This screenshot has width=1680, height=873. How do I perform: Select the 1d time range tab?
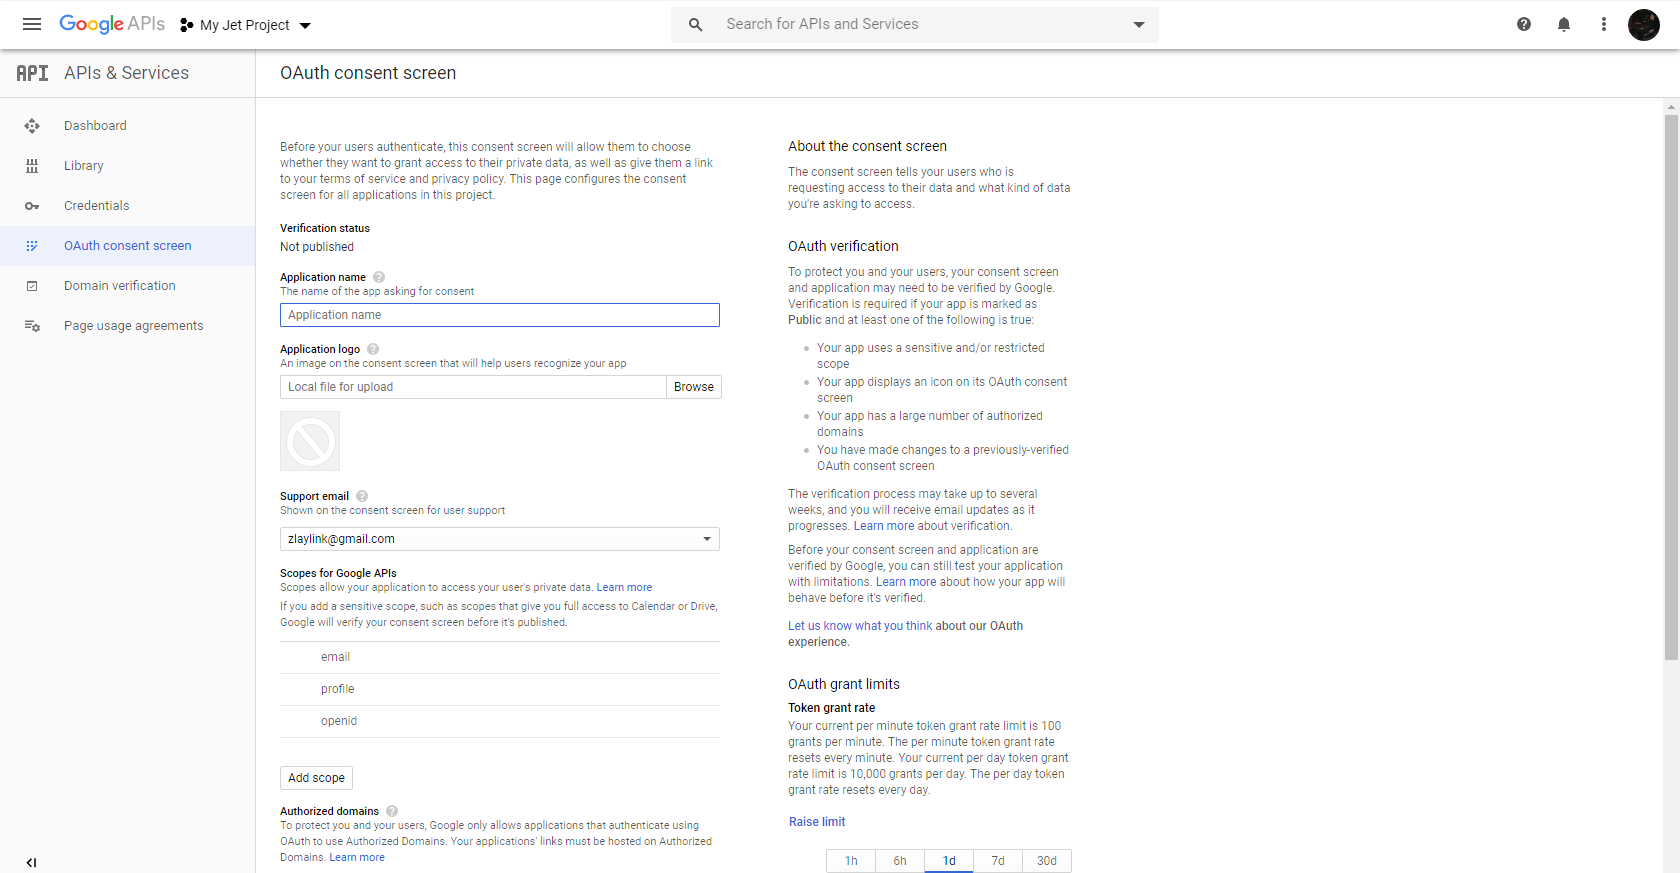[949, 861]
